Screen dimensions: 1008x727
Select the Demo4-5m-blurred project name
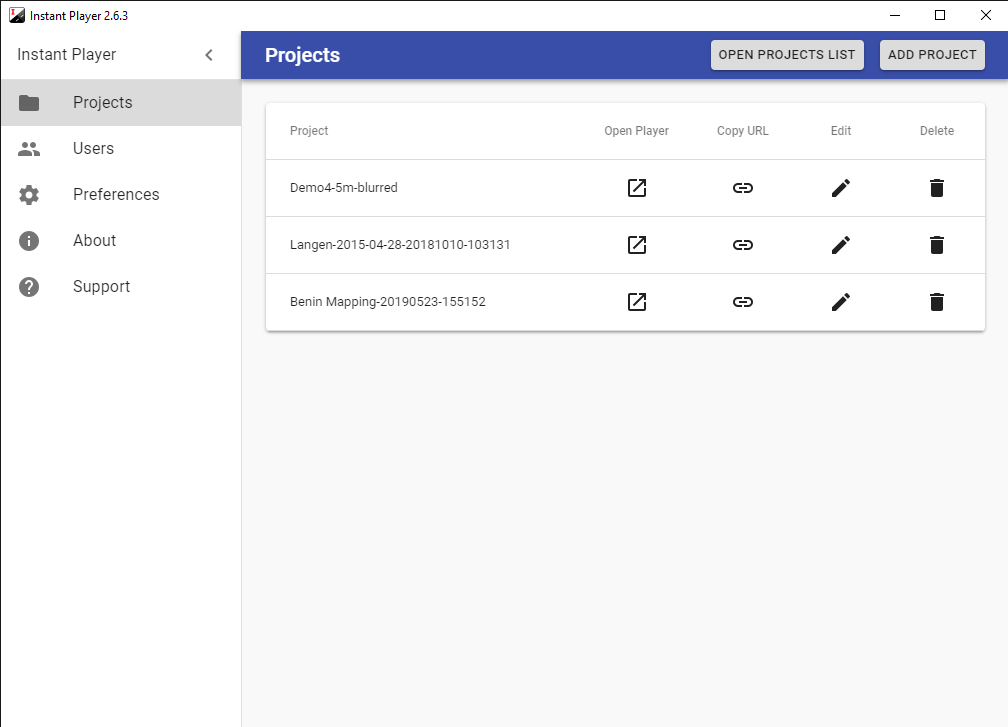point(343,188)
